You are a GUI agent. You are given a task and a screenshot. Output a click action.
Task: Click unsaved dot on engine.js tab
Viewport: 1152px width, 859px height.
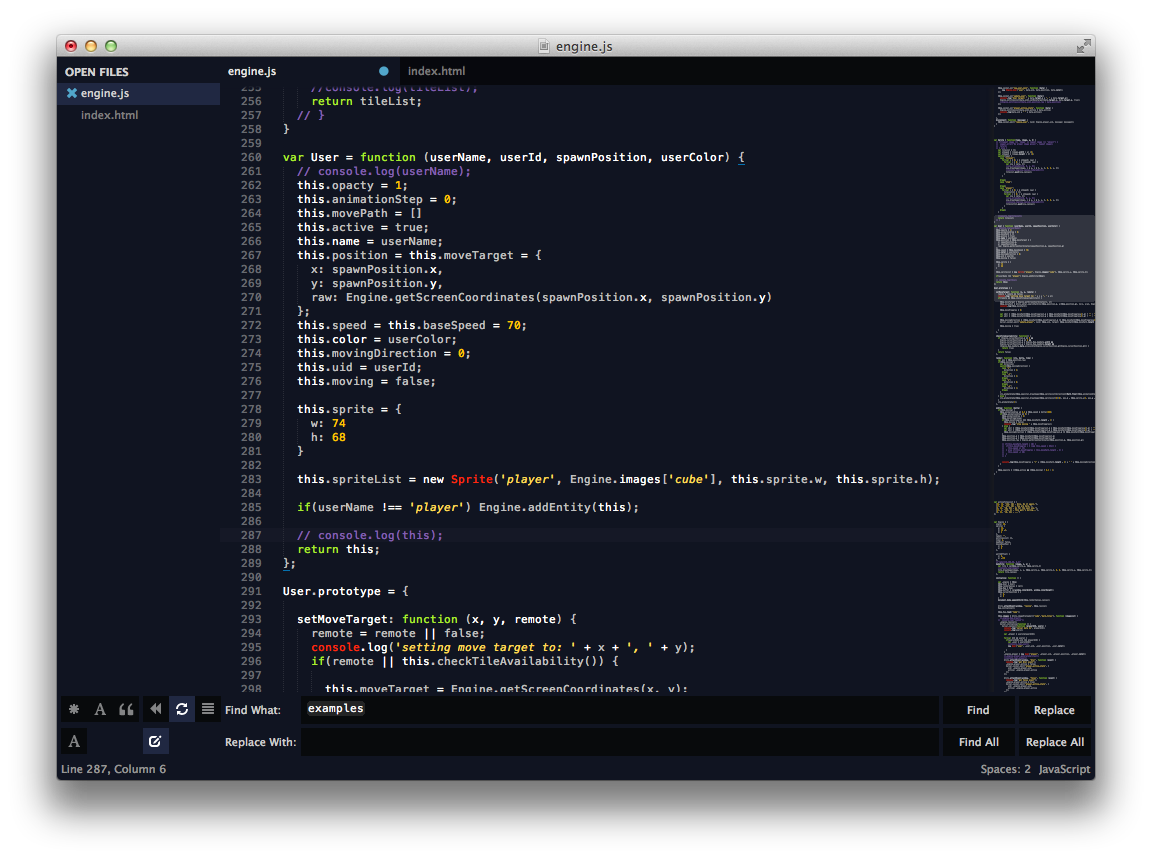[x=384, y=71]
